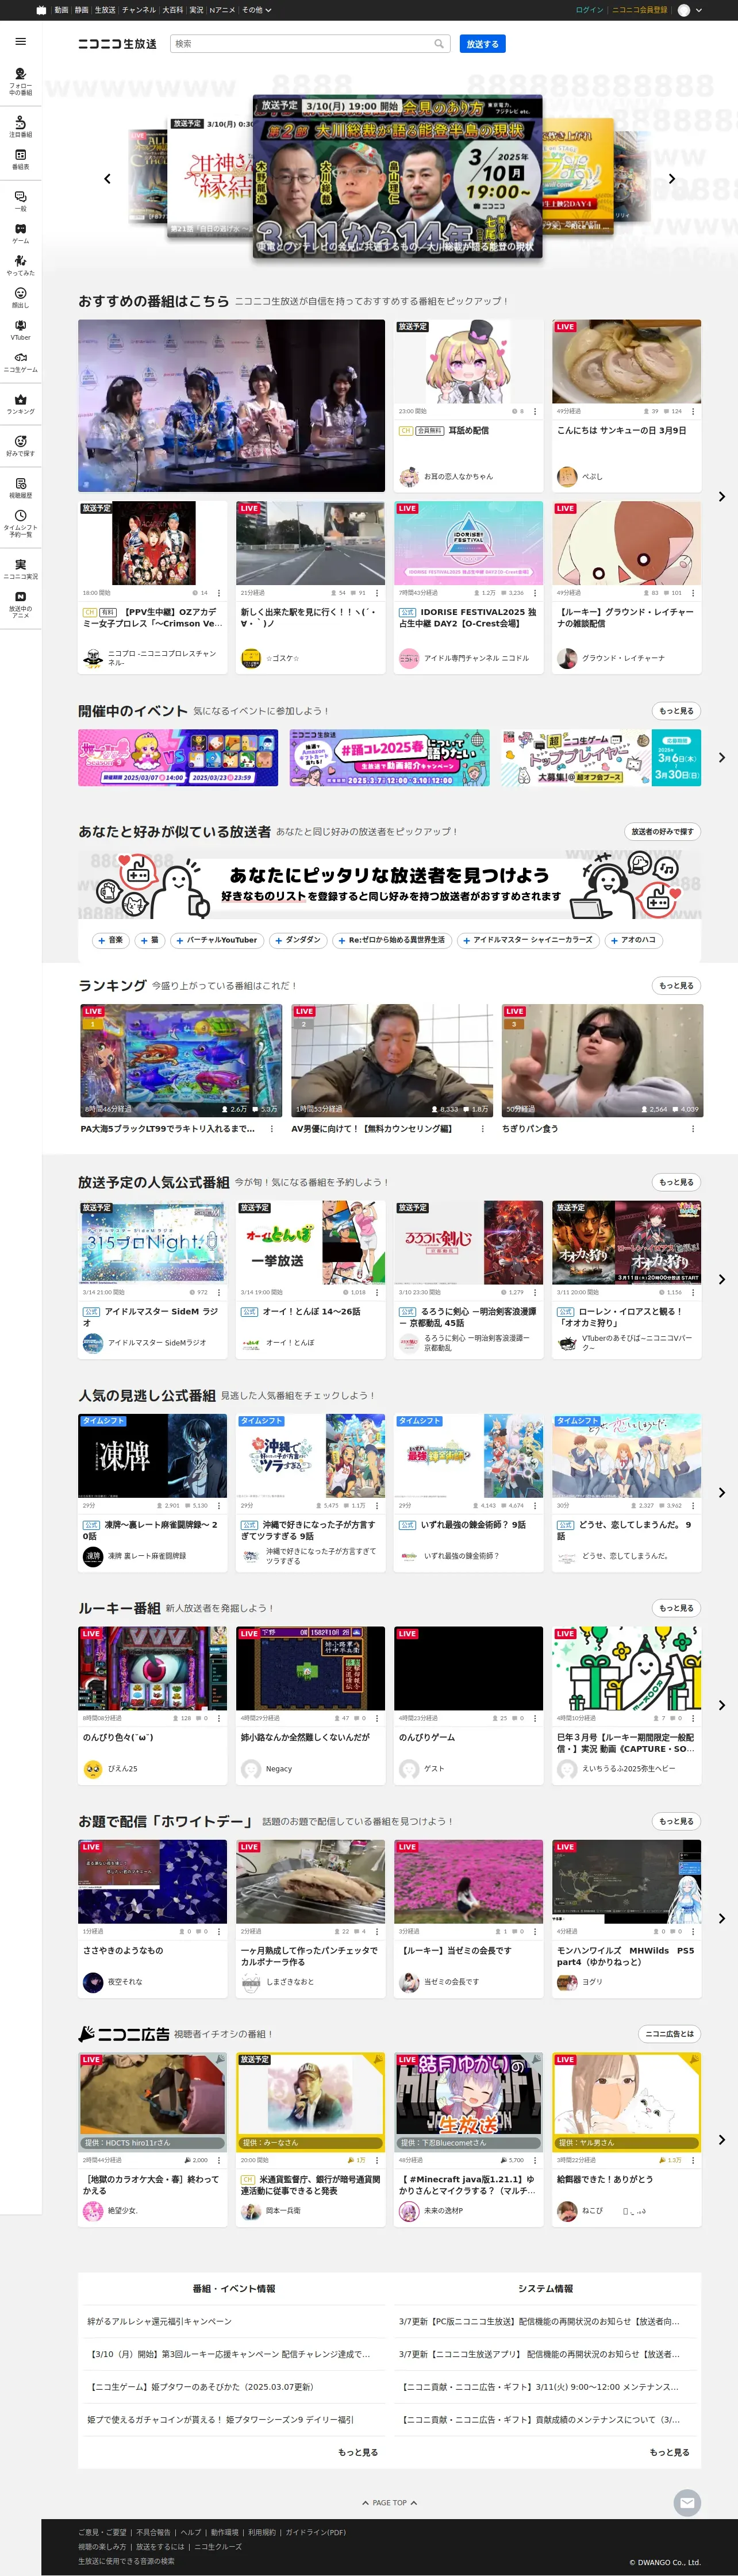Viewport: 738px width, 2576px height.
Task: Open the user avatar dropdown
Action: point(690,10)
